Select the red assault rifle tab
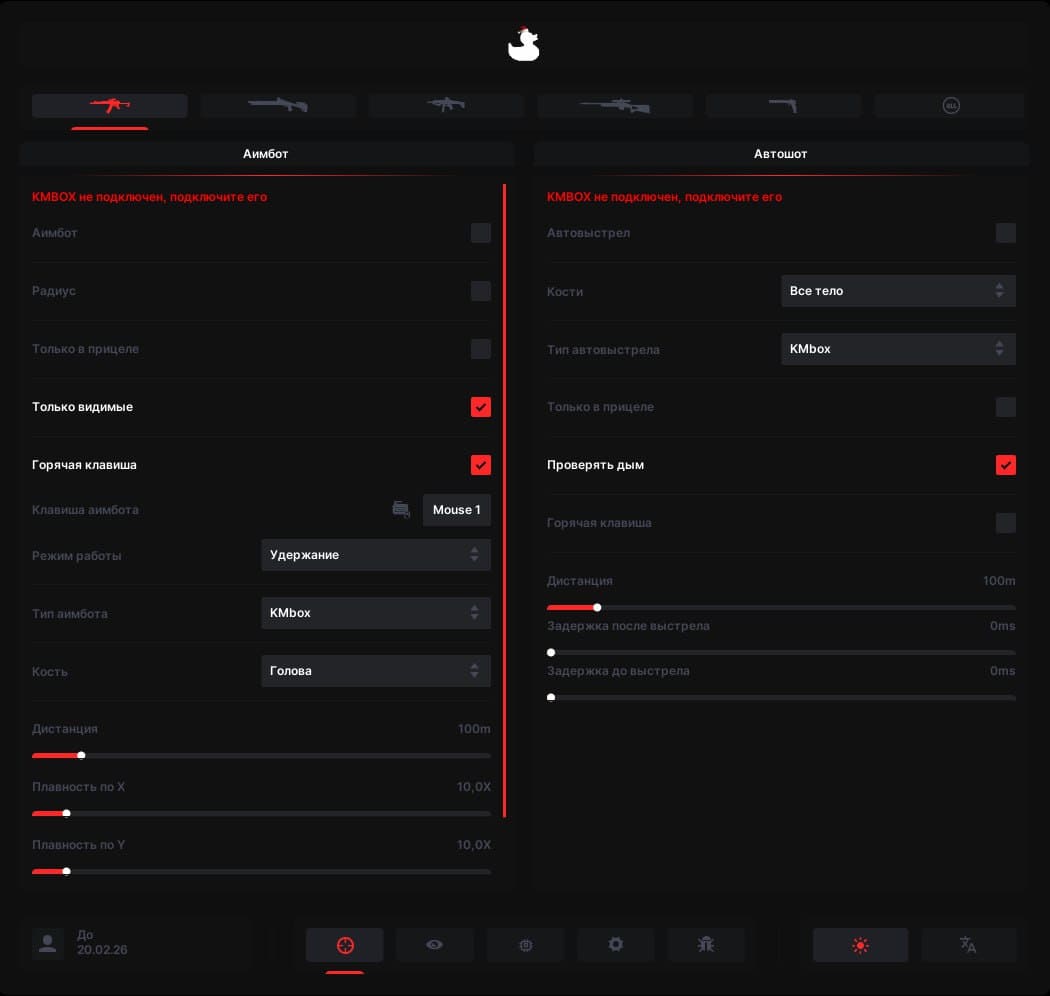The image size is (1050, 996). pyautogui.click(x=110, y=105)
